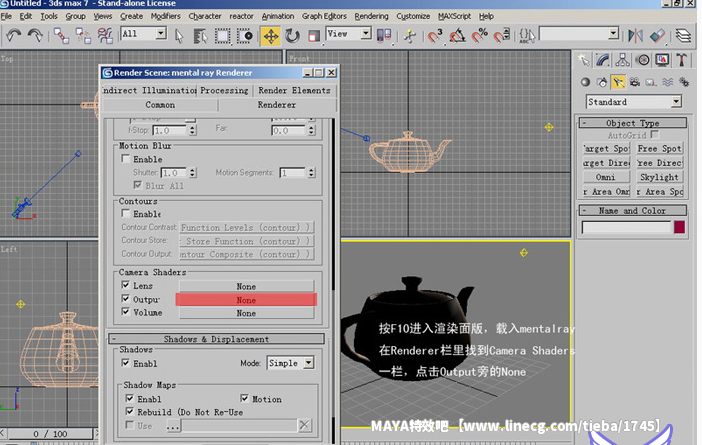Toggle the Shadows Enable checkbox

[x=126, y=363]
